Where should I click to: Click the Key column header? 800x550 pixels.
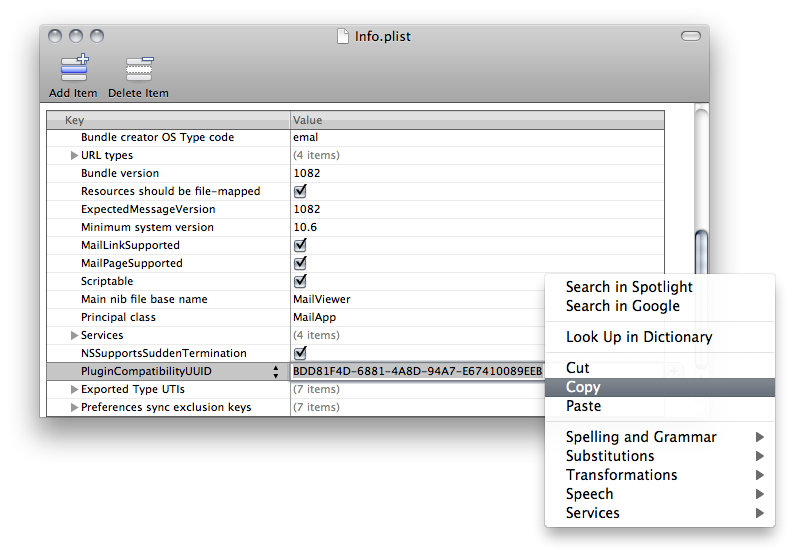pyautogui.click(x=168, y=120)
